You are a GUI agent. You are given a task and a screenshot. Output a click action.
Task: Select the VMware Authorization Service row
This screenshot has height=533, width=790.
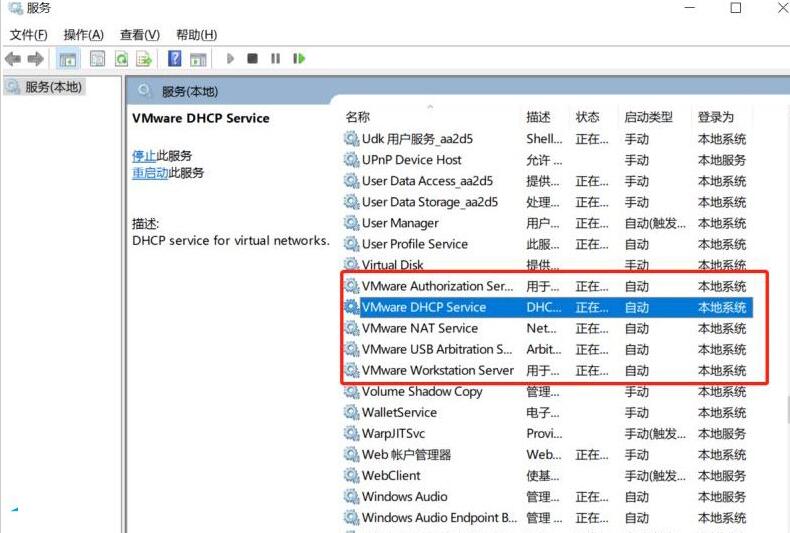click(548, 286)
